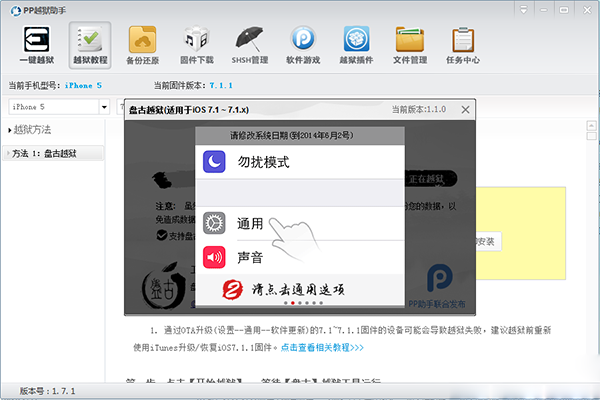
Task: Tap the 声音 sound speaker icon
Action: (214, 257)
